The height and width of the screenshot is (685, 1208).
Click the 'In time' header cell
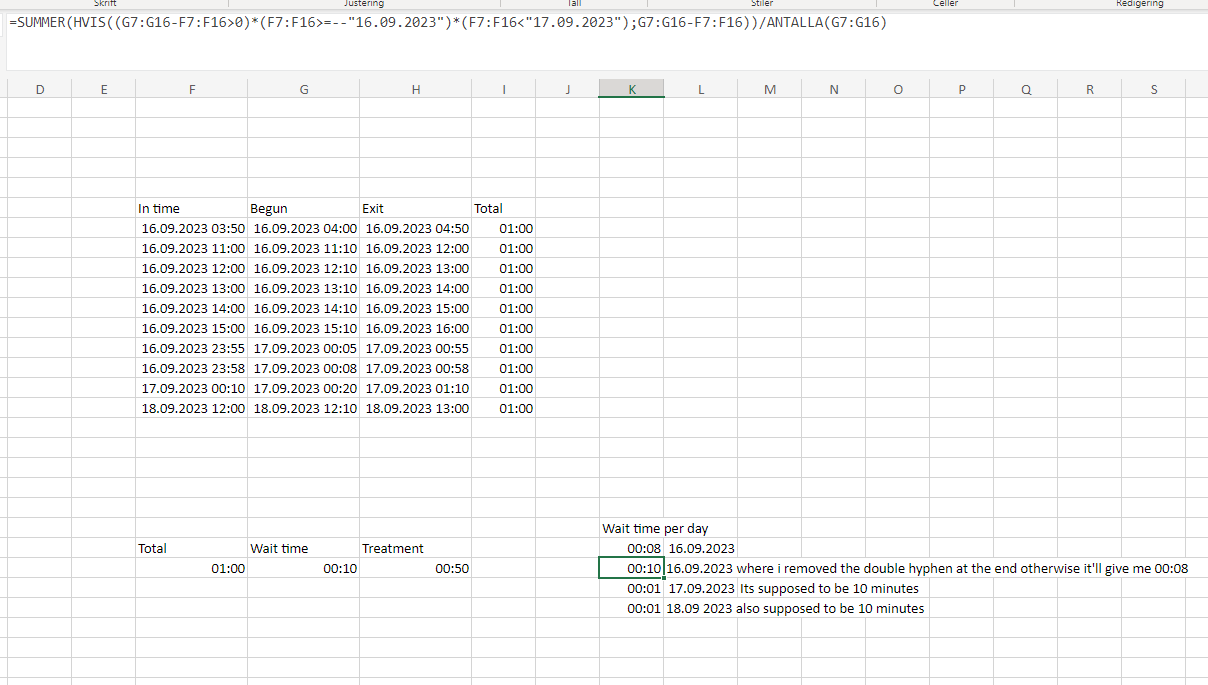pyautogui.click(x=158, y=208)
